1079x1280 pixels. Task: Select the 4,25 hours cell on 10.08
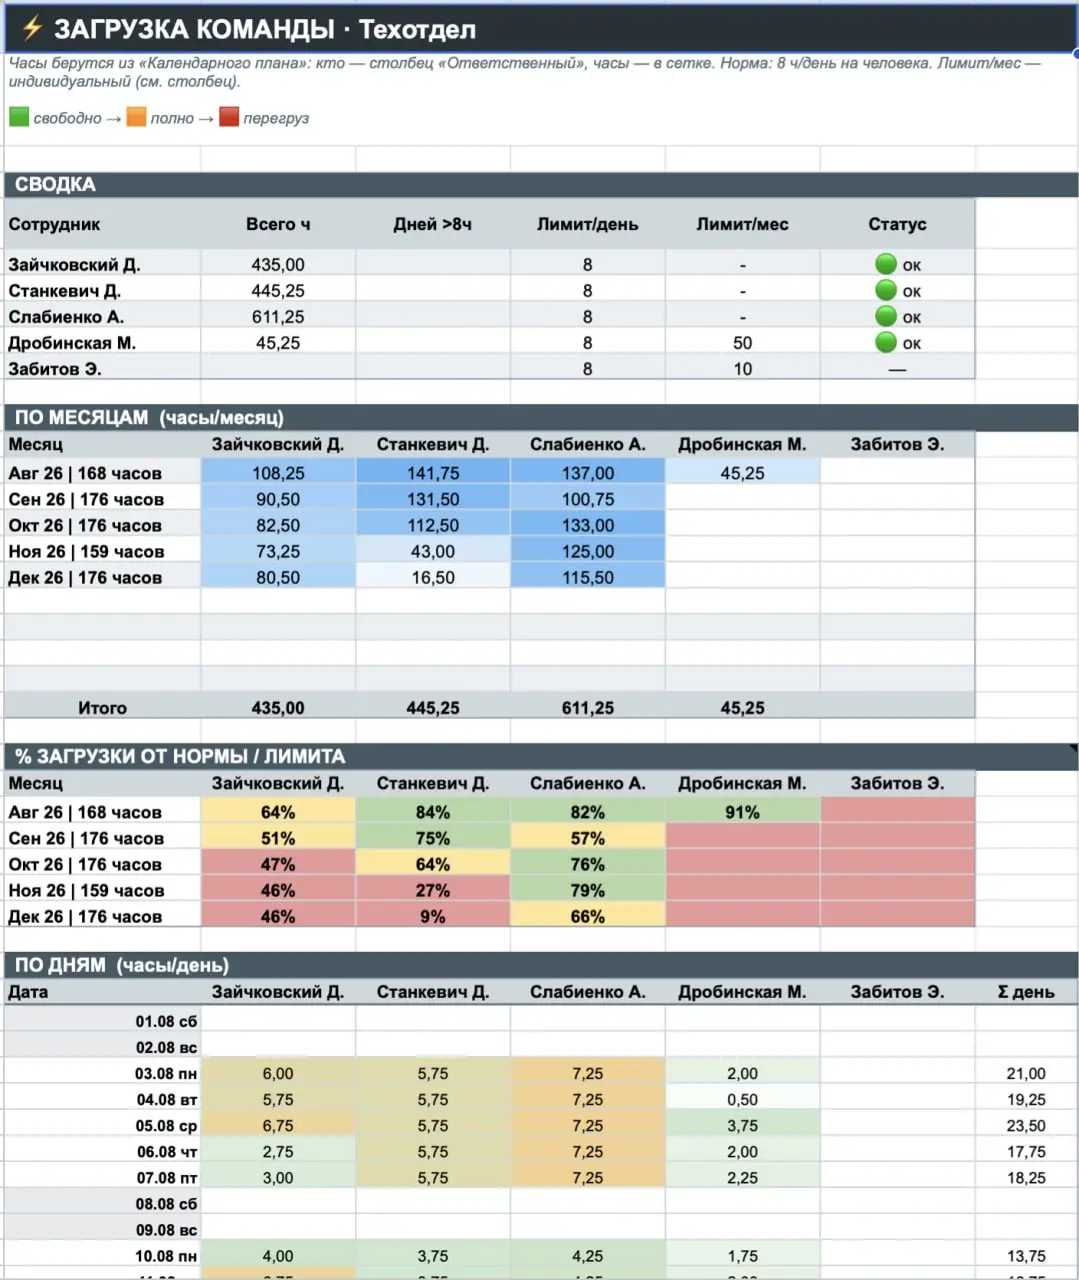(x=588, y=1255)
